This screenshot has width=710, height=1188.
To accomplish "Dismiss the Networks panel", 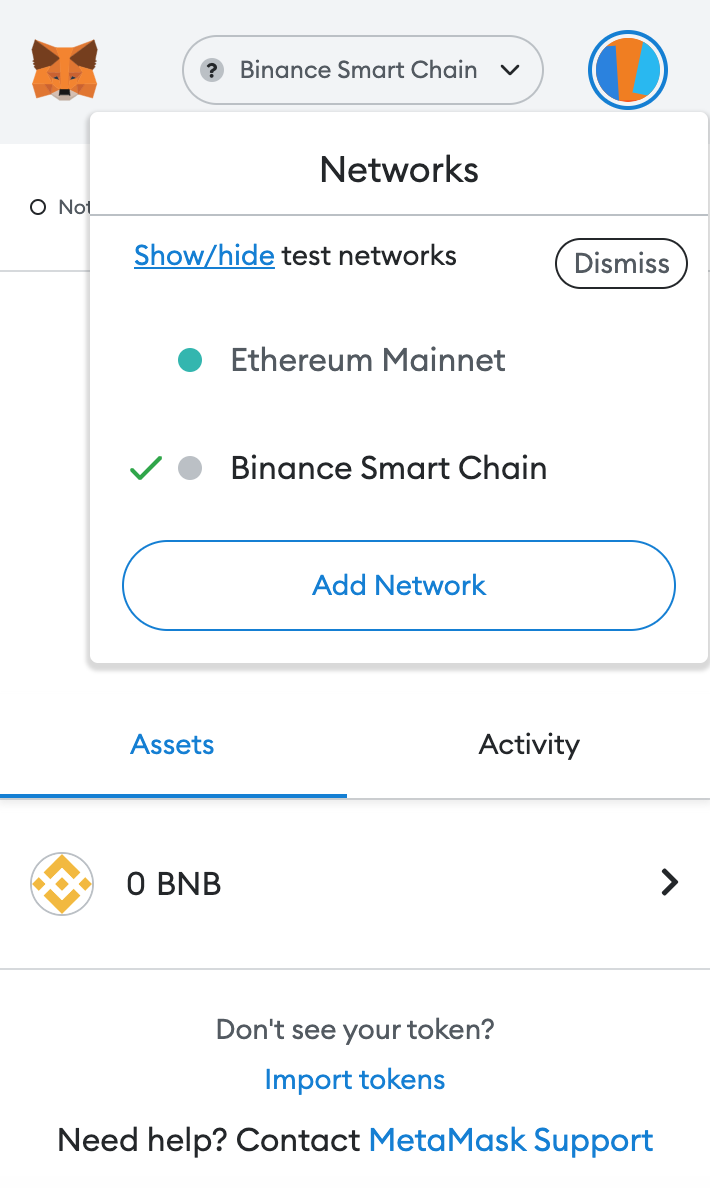I will [x=620, y=263].
